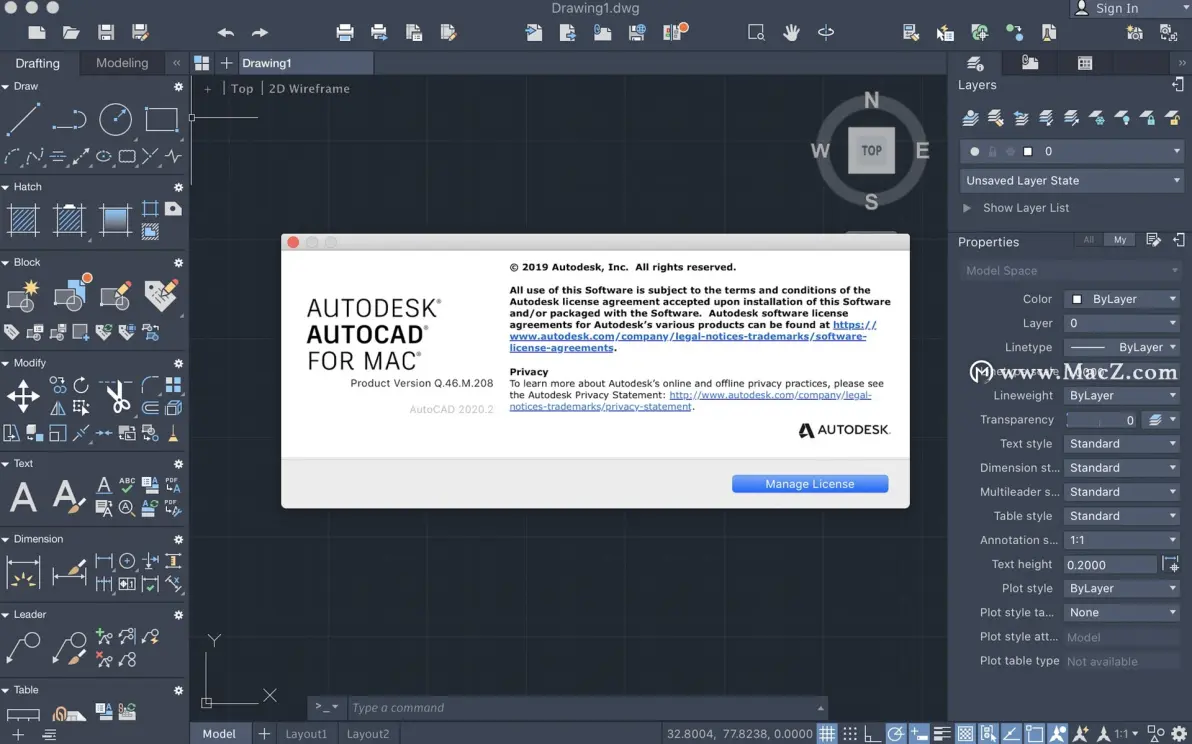Screen dimensions: 1192x744
Task: Open the Unsaved Layer State dropdown
Action: pyautogui.click(x=1072, y=180)
